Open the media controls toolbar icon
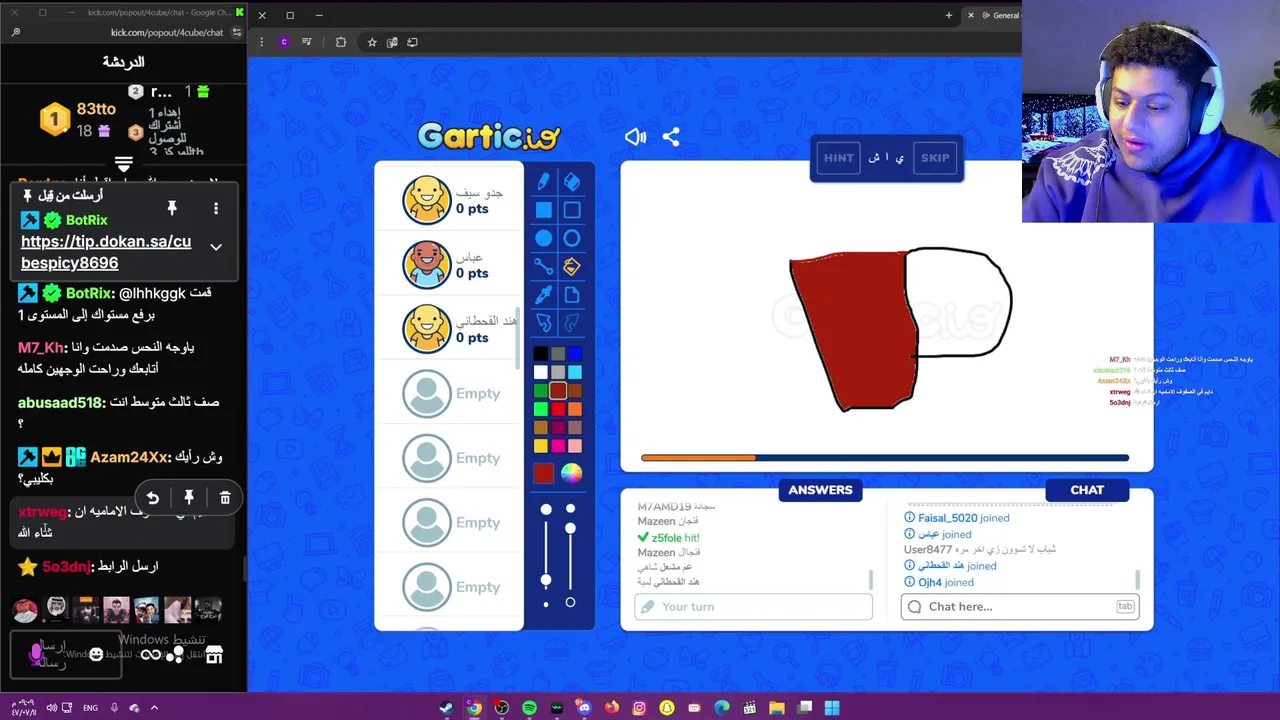The width and height of the screenshot is (1280, 720). pos(307,42)
